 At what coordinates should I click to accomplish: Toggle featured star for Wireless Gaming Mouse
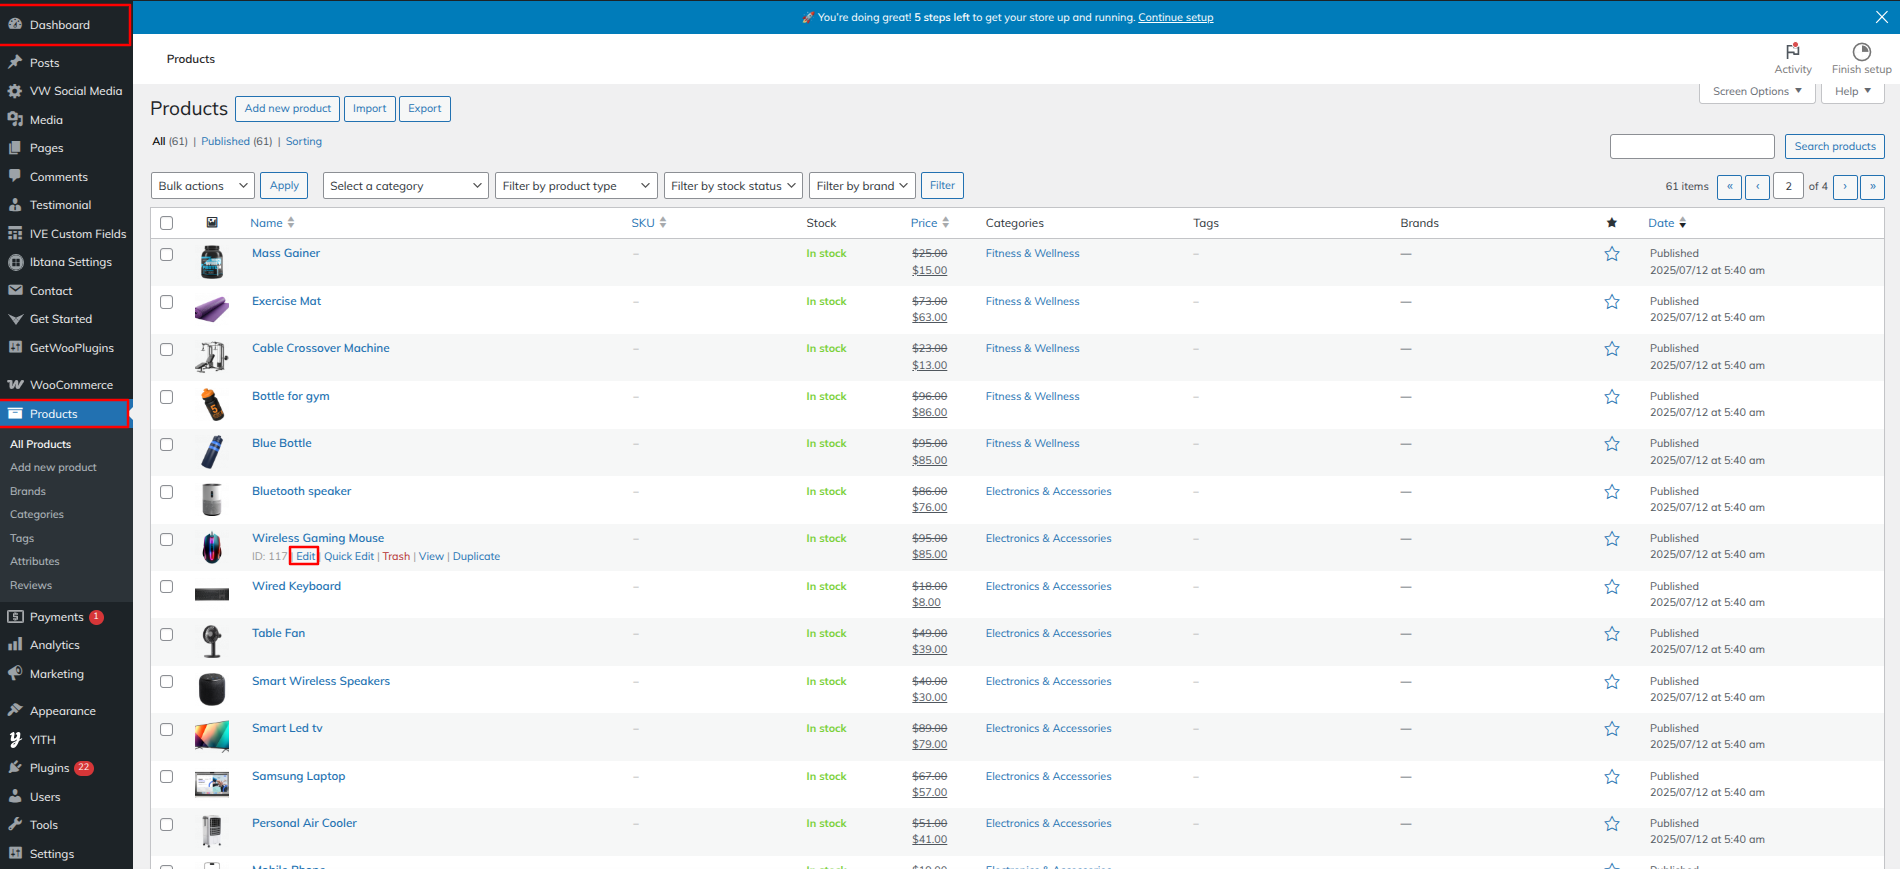coord(1611,539)
